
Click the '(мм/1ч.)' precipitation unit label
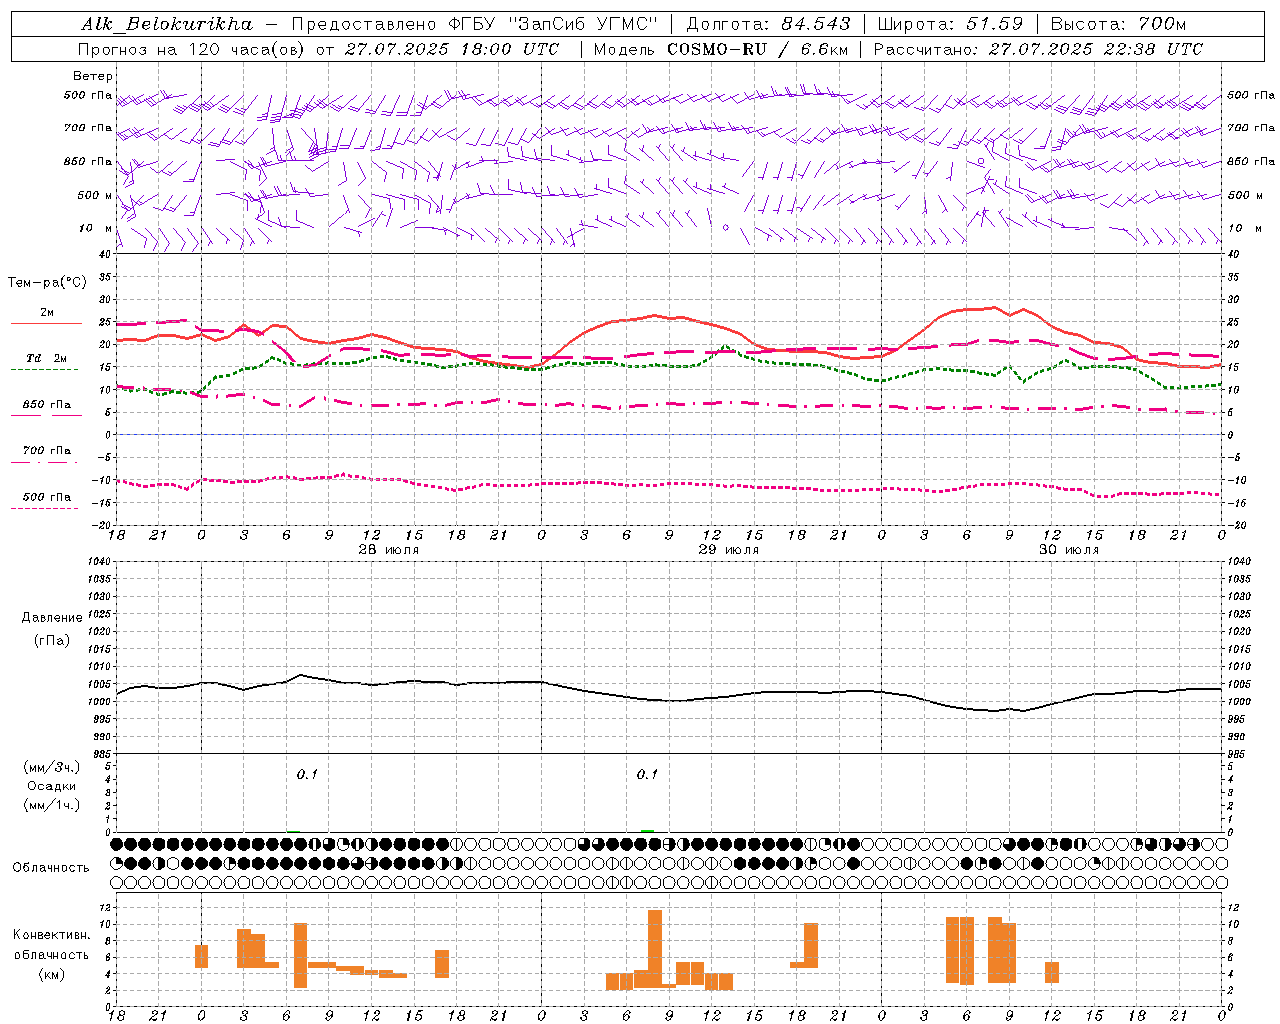click(x=52, y=805)
